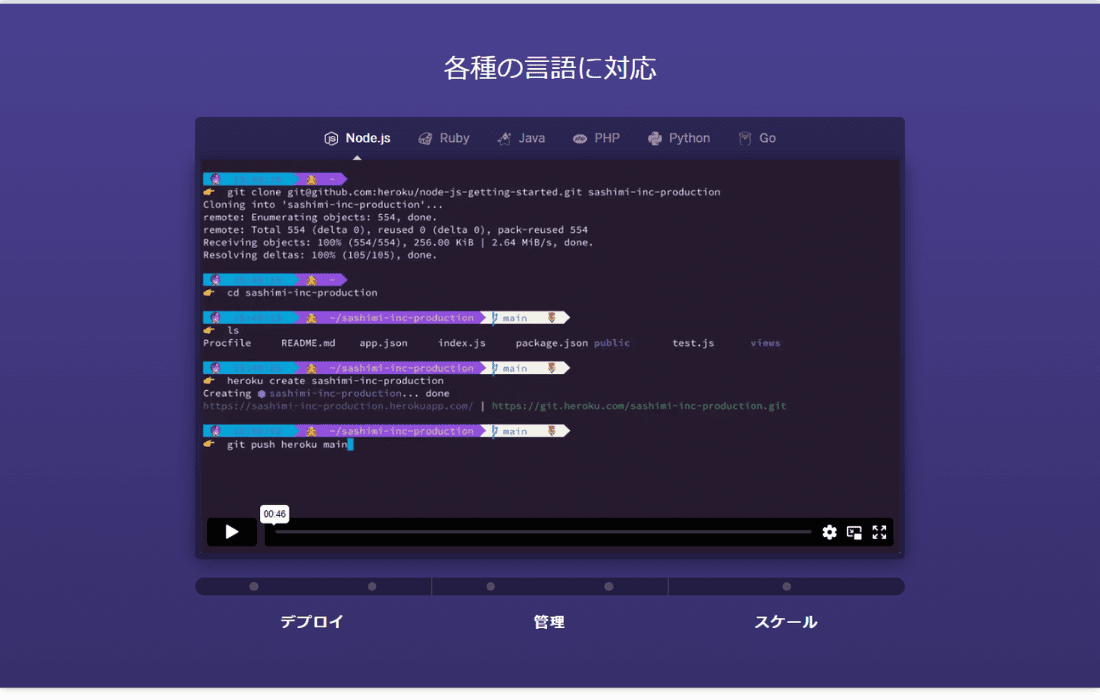The width and height of the screenshot is (1100, 700).
Task: Seek along the video progress bar
Action: pyautogui.click(x=543, y=532)
